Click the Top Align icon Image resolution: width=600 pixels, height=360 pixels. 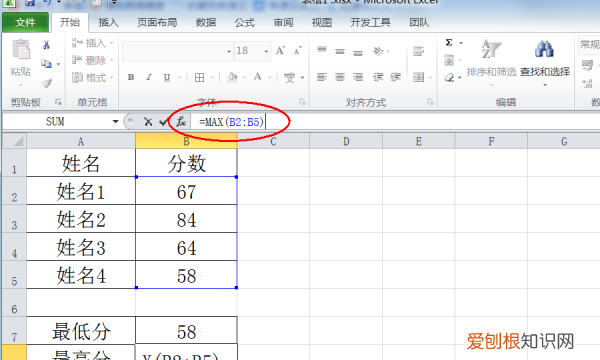click(x=322, y=50)
